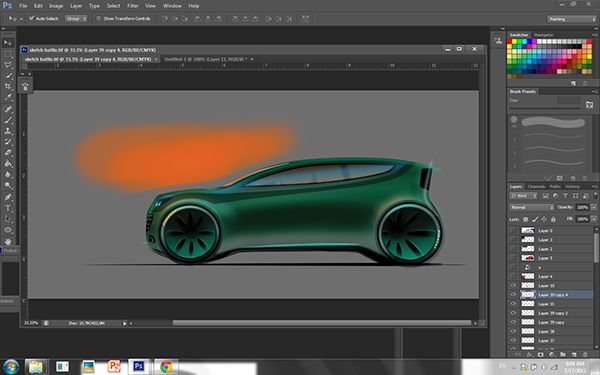
Task: Open Chrome from the Windows taskbar
Action: (166, 367)
